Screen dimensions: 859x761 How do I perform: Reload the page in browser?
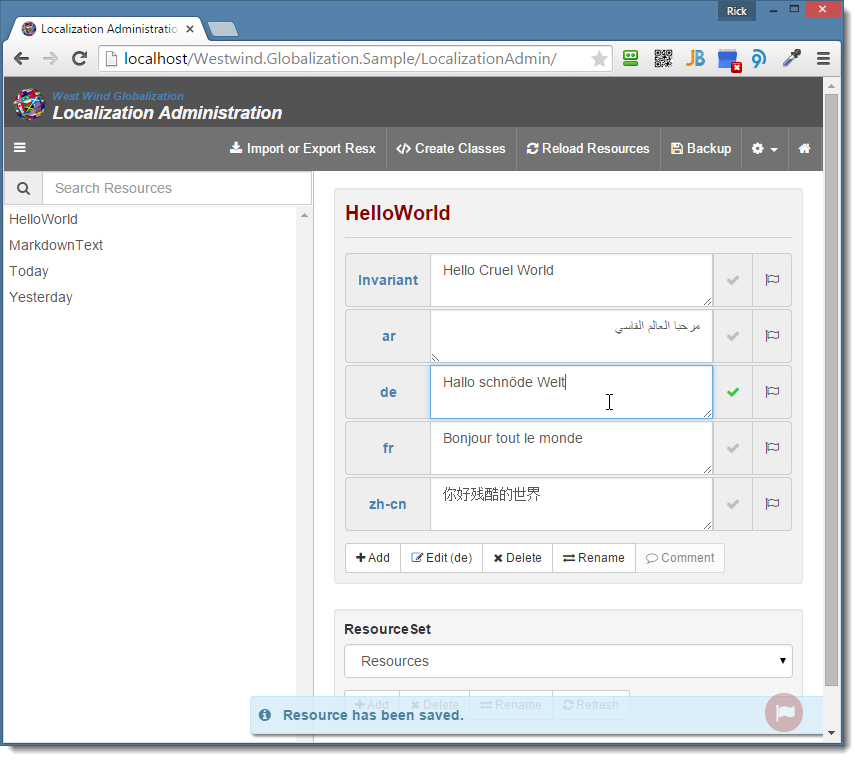pos(79,59)
